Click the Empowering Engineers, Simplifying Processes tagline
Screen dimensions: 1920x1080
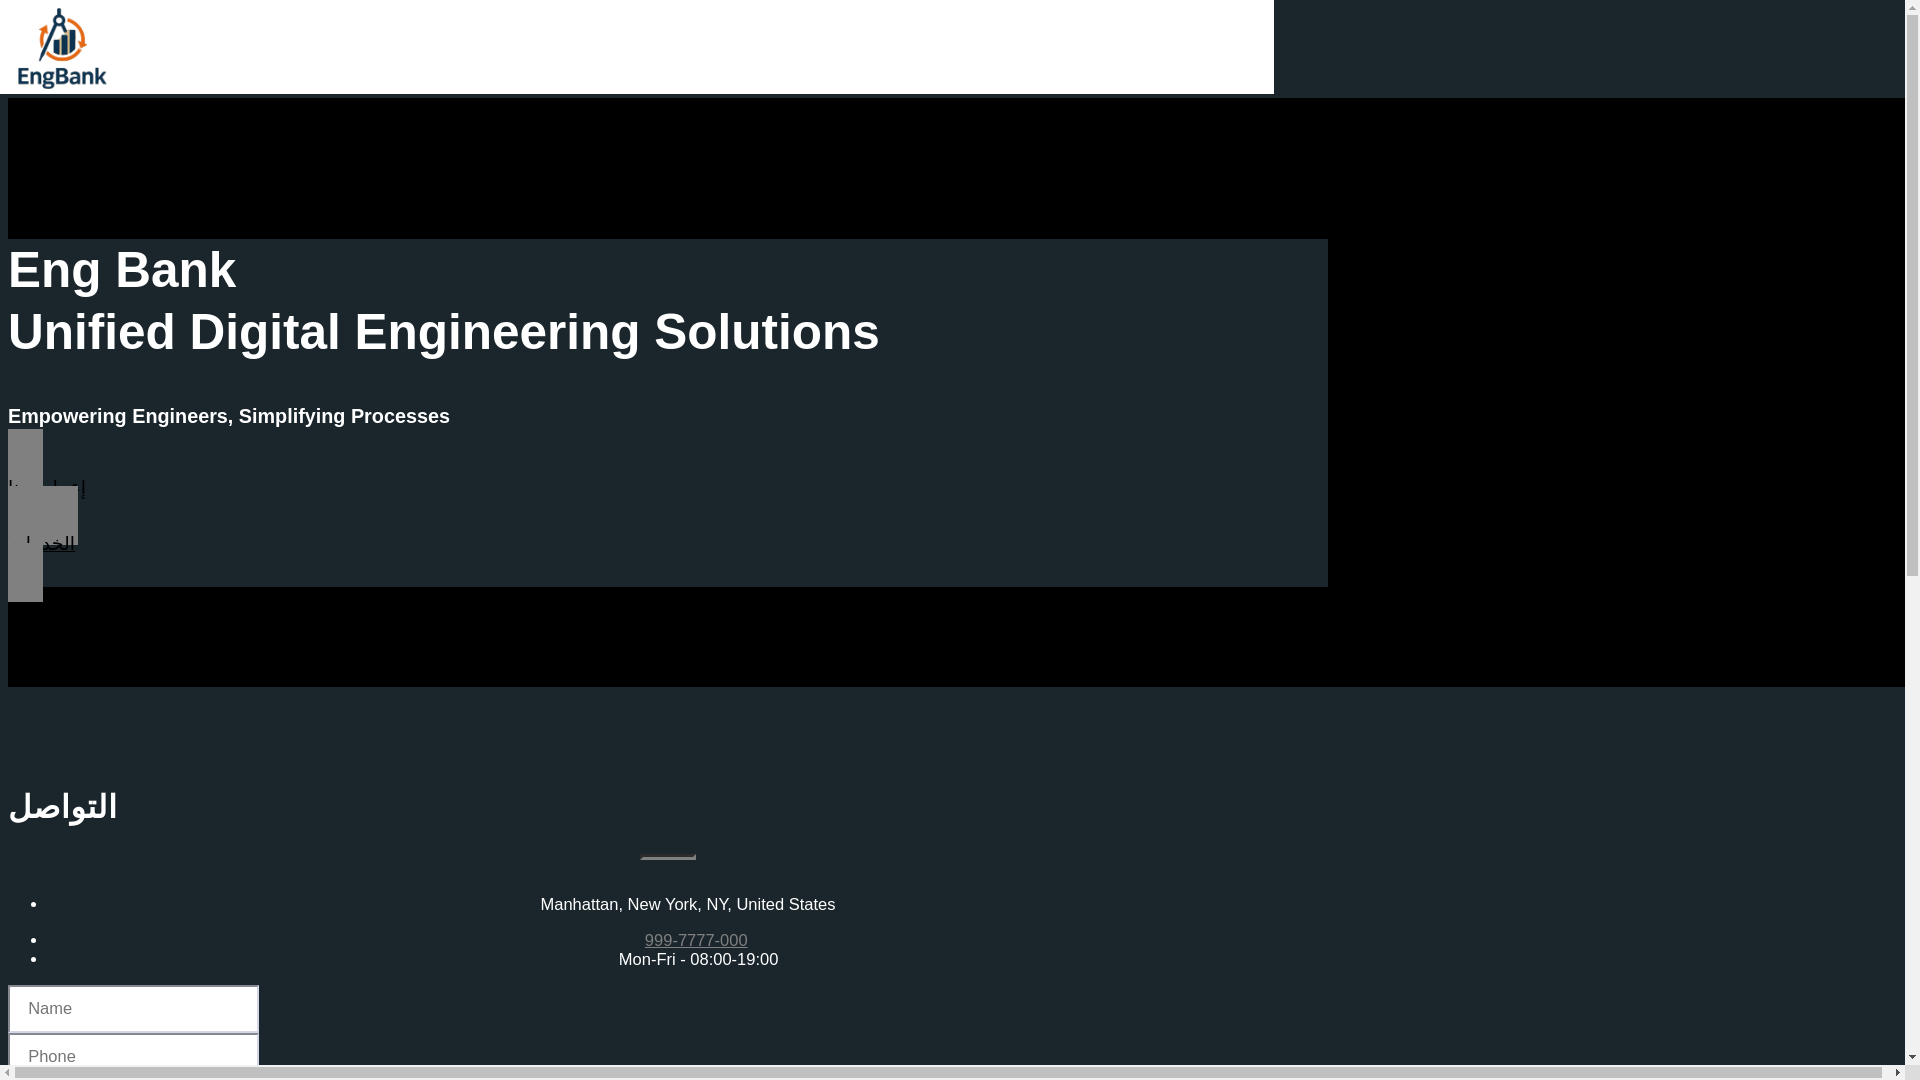pyautogui.click(x=229, y=416)
